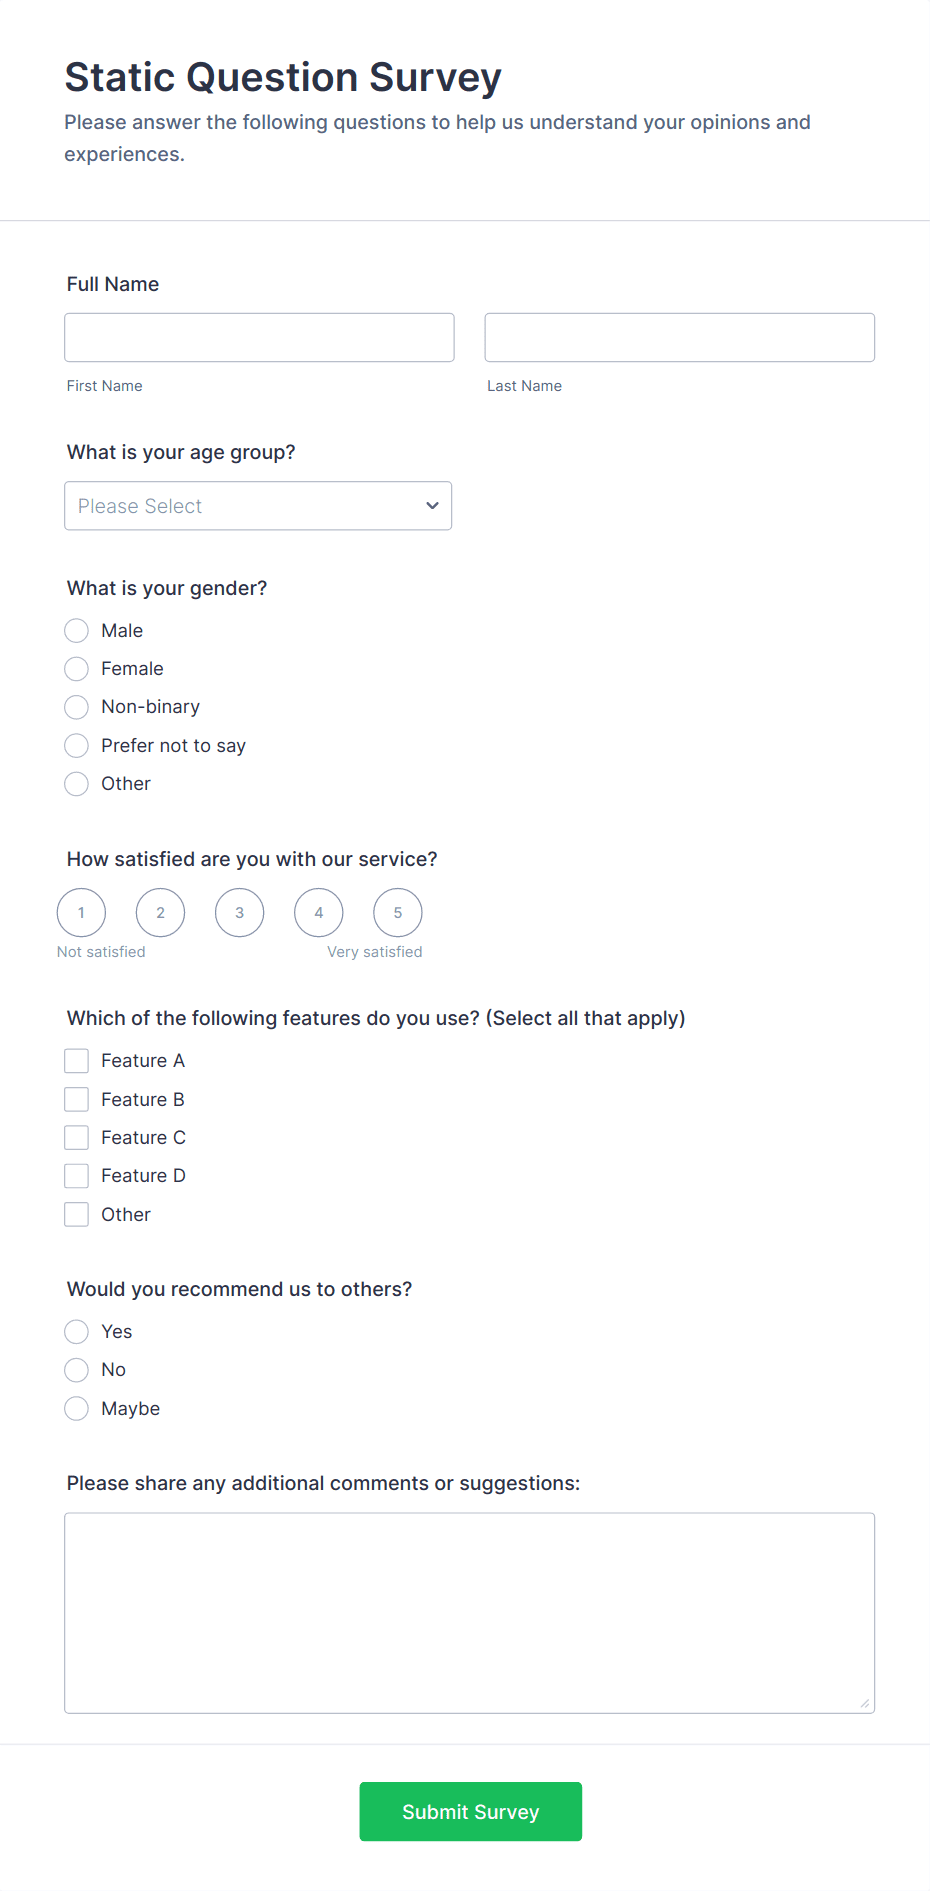Check Other in the features question

tap(76, 1214)
